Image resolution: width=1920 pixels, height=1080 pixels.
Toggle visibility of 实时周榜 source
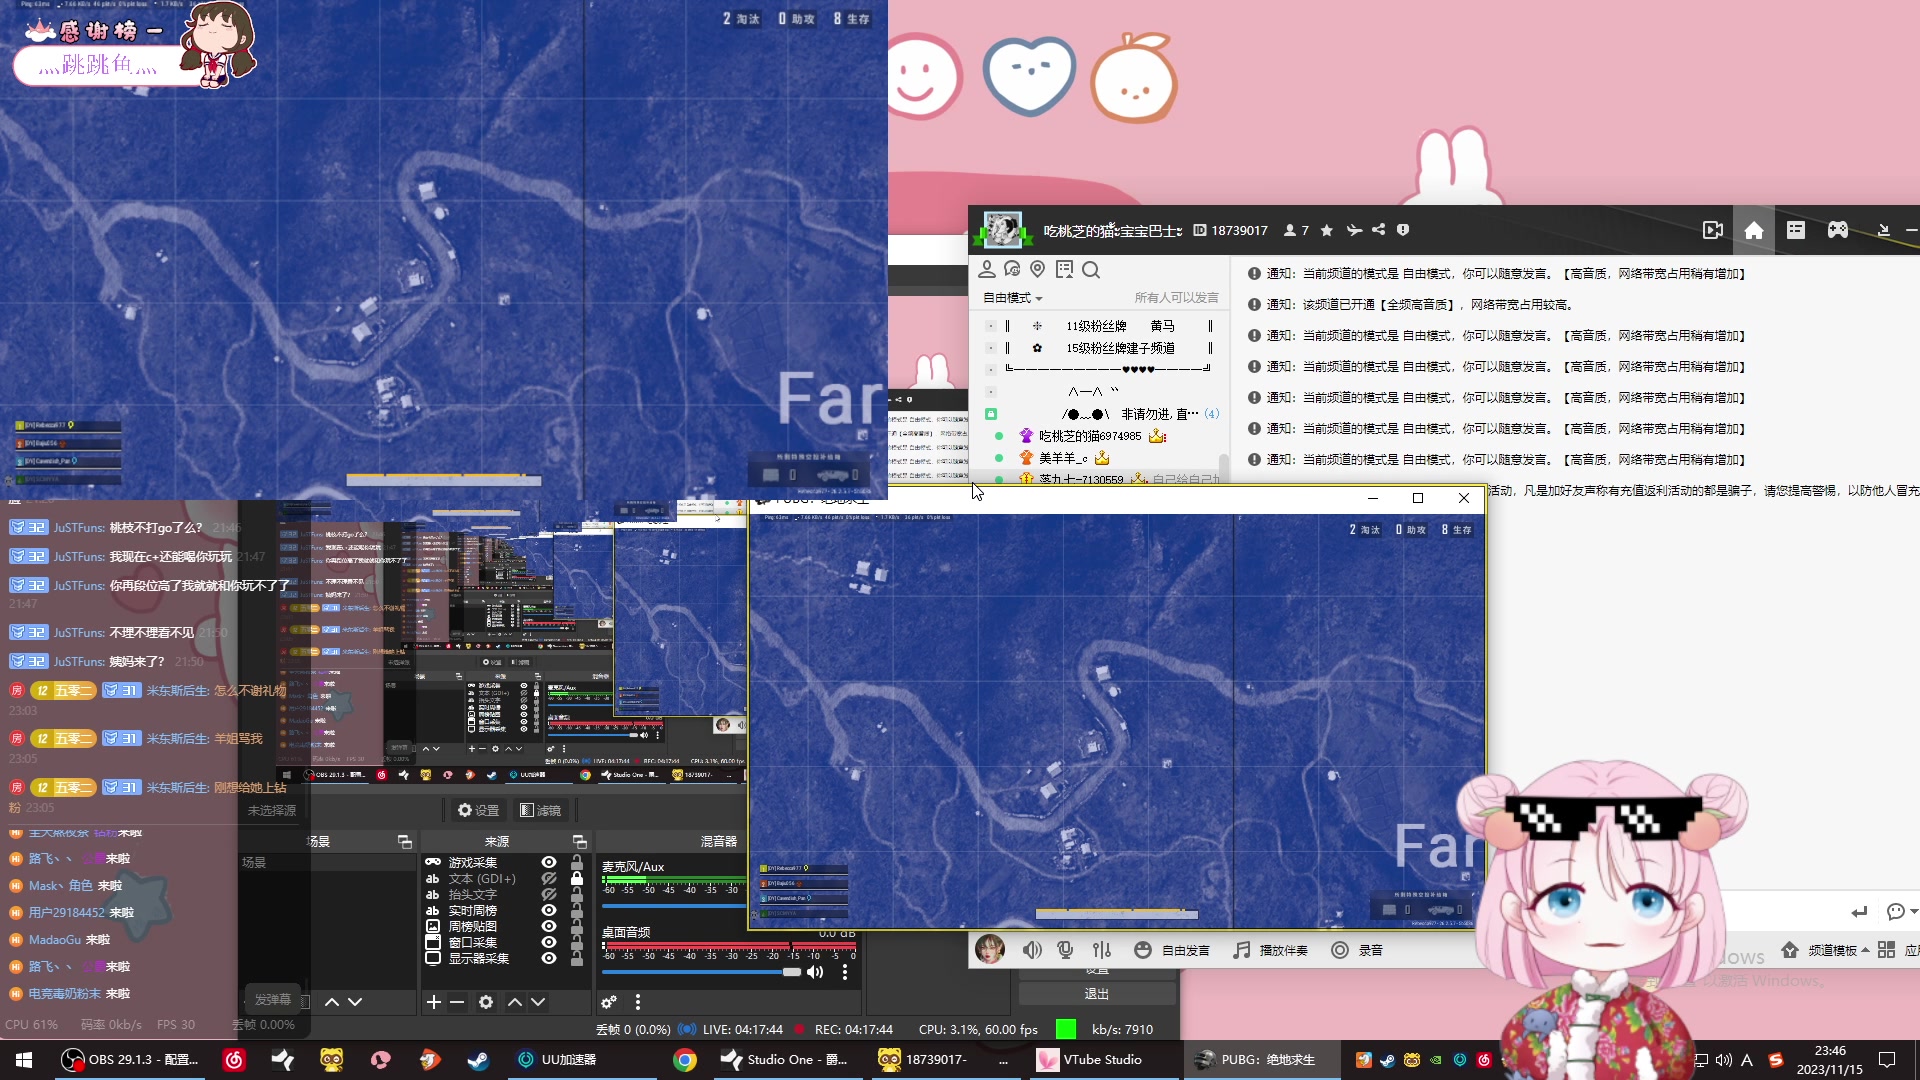(x=549, y=910)
